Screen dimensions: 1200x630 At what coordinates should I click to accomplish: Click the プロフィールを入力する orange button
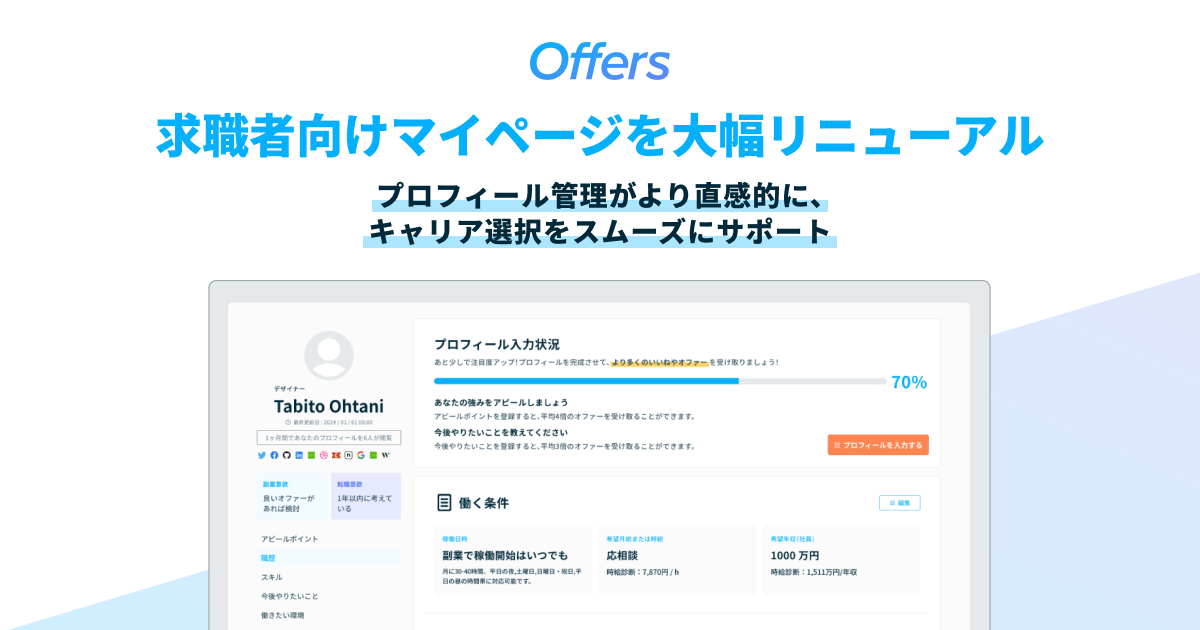879,444
